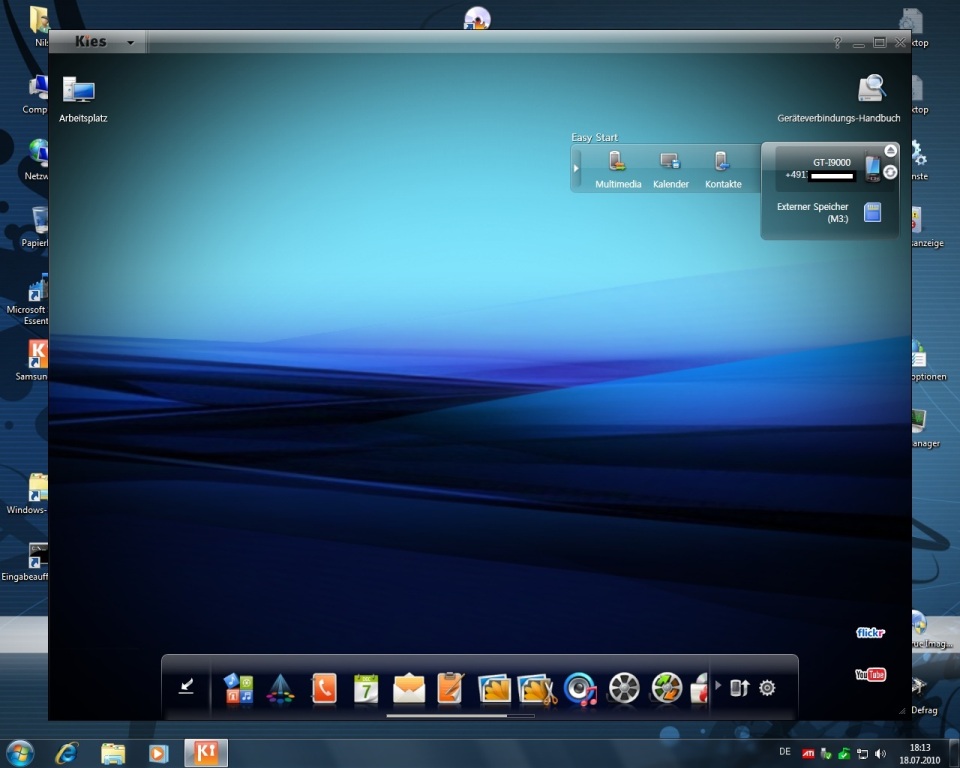960x768 pixels.
Task: Open the phonebook contacts app
Action: point(324,688)
